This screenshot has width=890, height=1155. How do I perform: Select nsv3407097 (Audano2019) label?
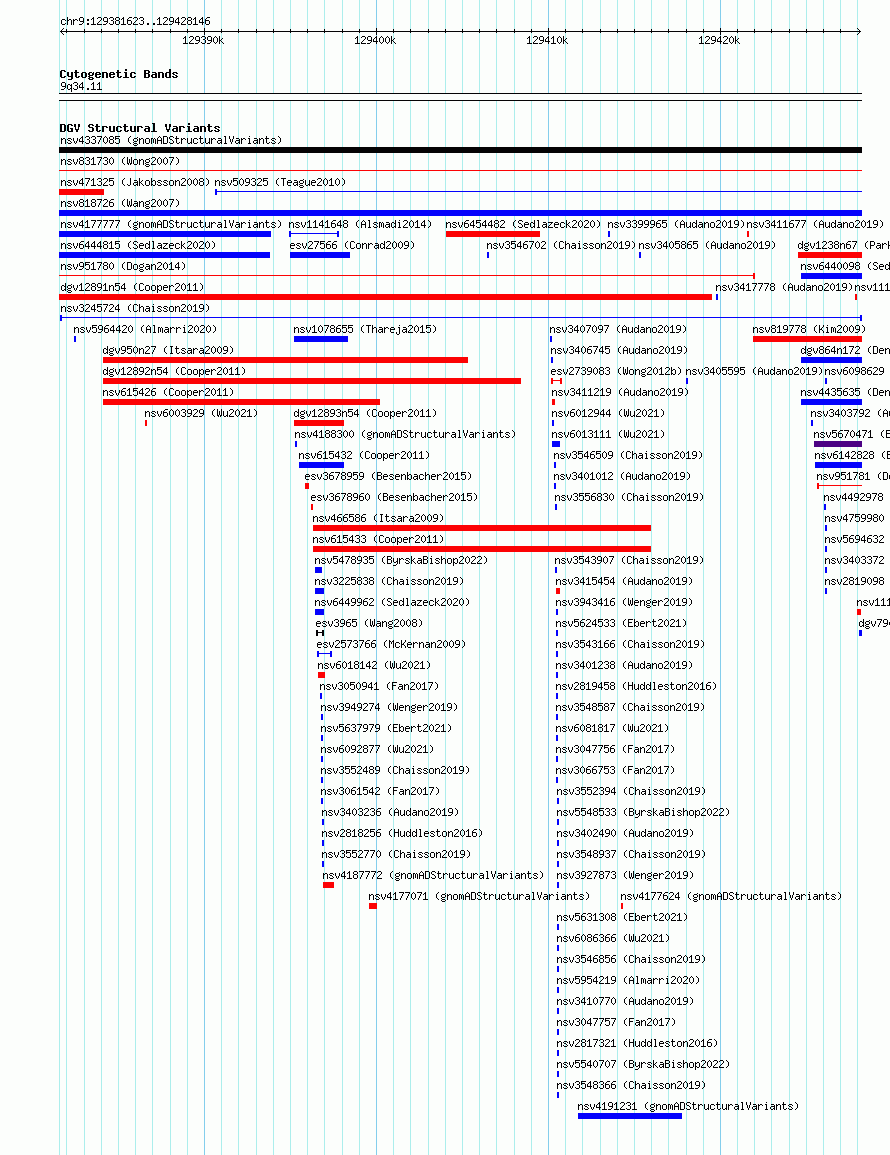[618, 329]
